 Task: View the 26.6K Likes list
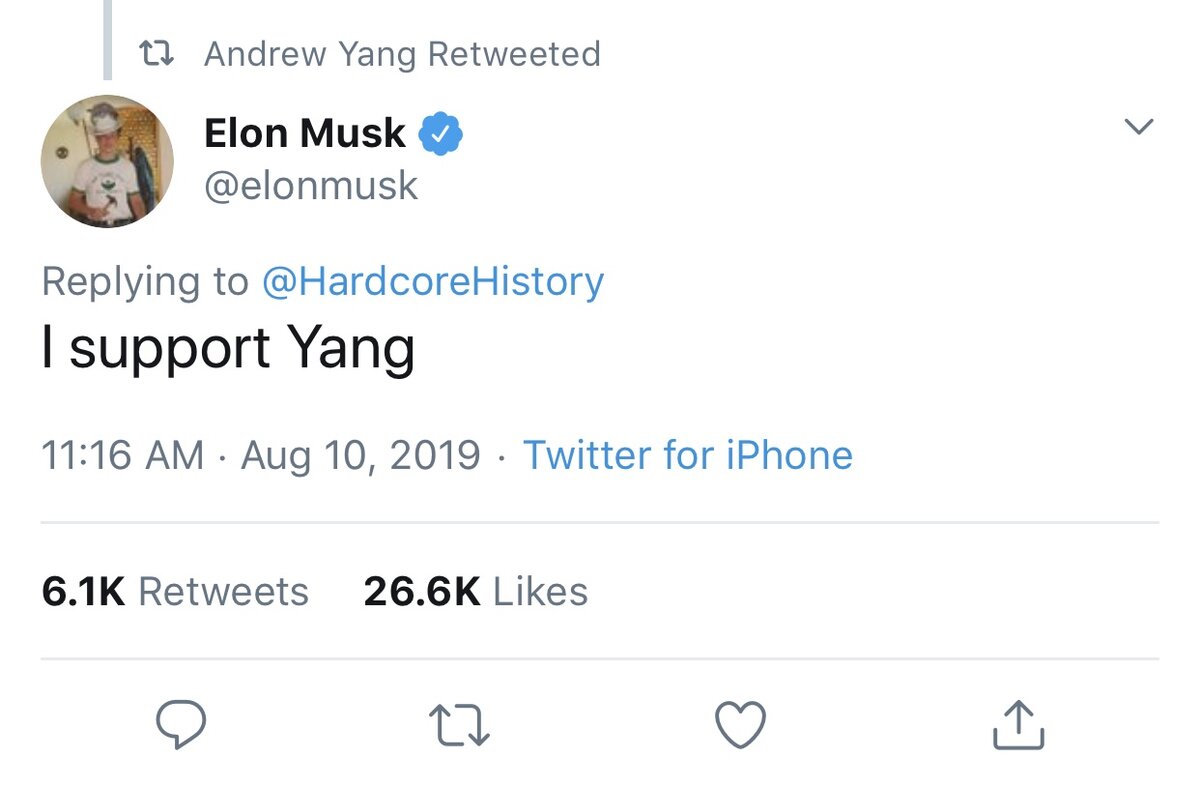tap(475, 591)
